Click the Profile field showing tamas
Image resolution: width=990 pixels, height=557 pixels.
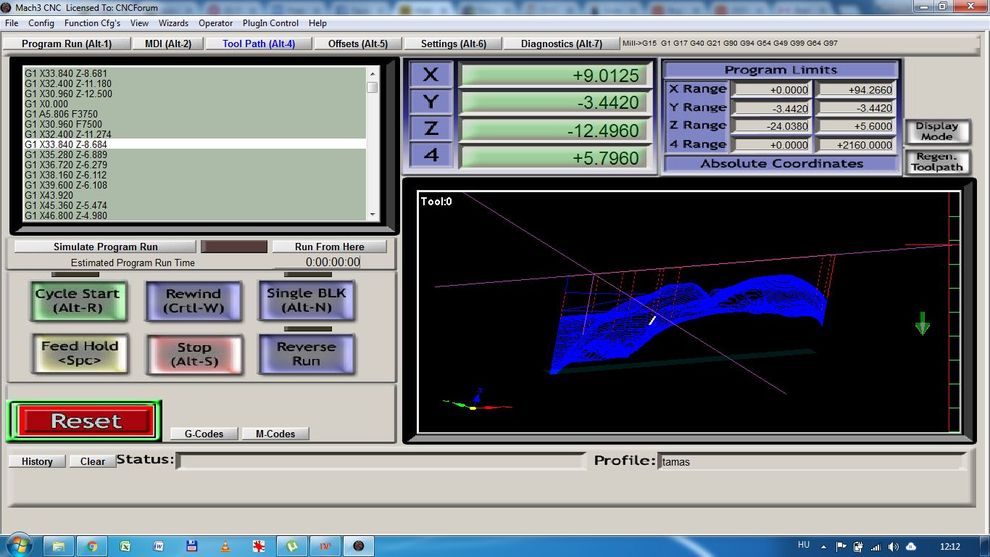coord(811,462)
